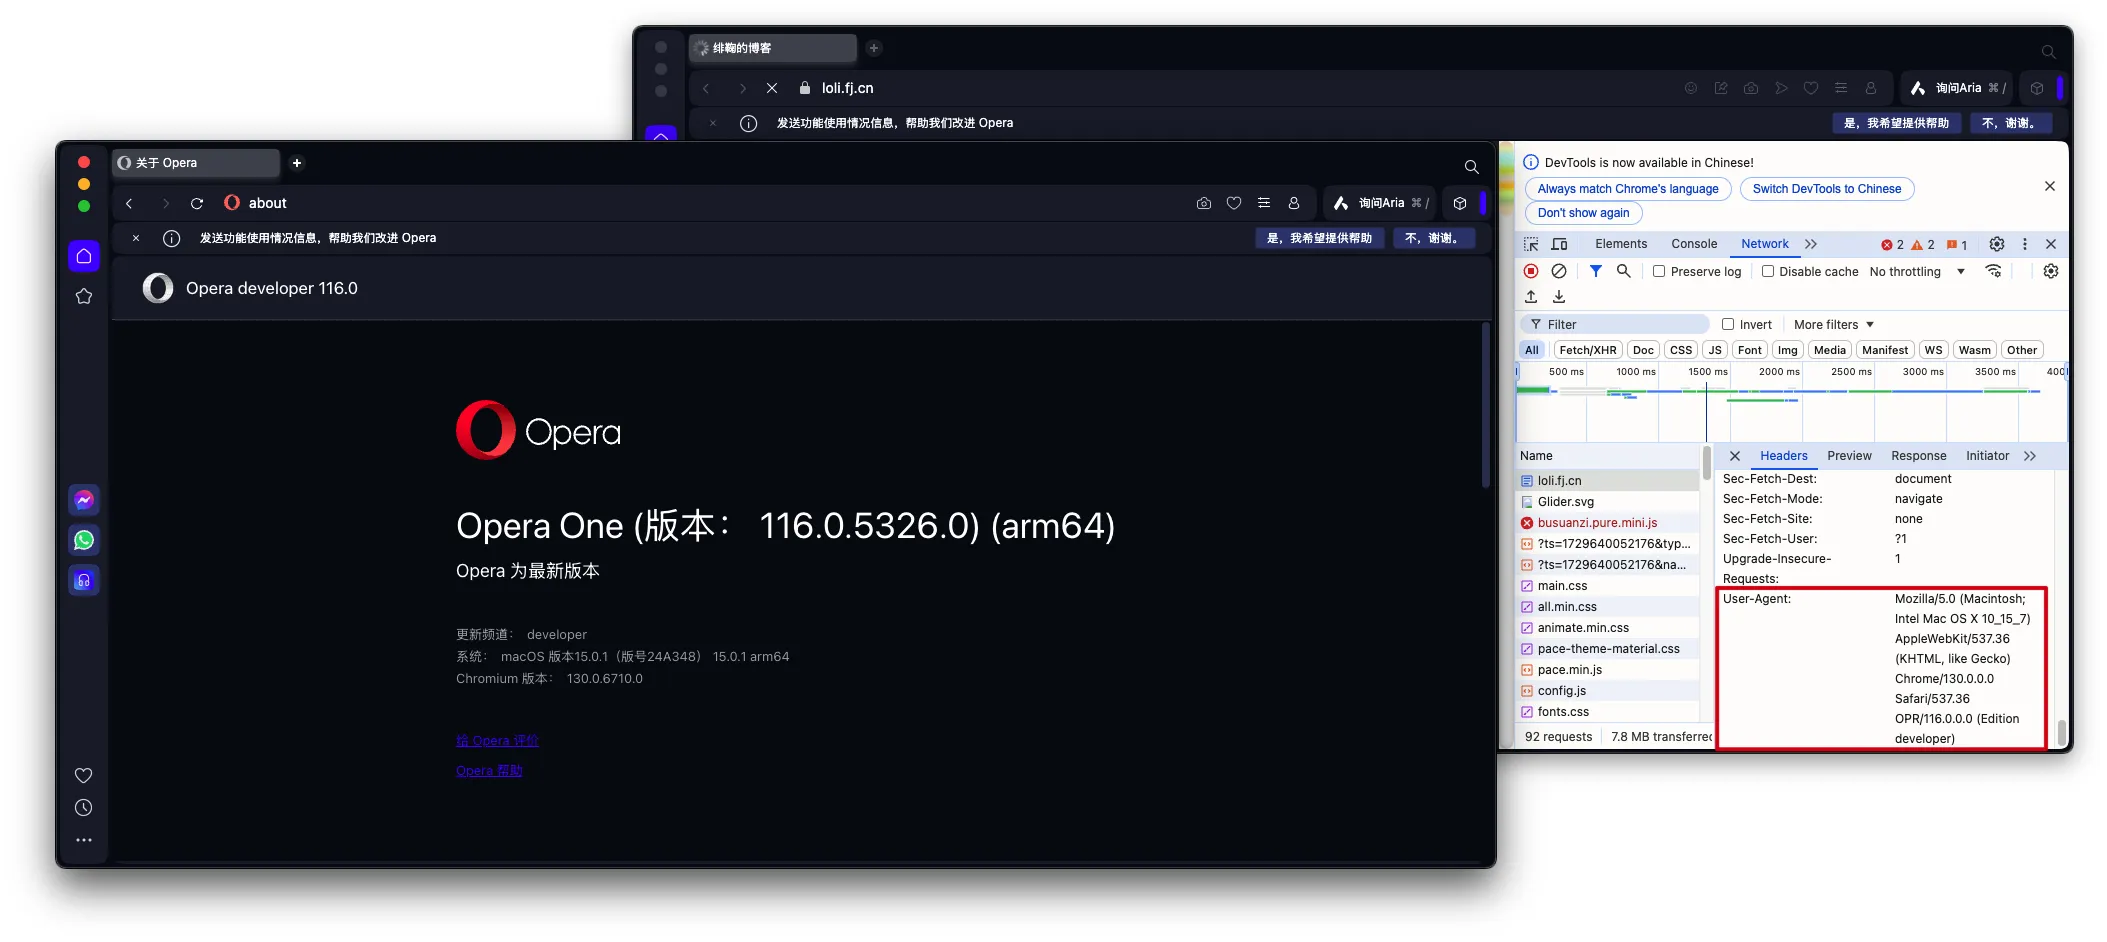Take a snapshot with the camera icon
Screen dimensions: 2107x942
pos(1204,203)
